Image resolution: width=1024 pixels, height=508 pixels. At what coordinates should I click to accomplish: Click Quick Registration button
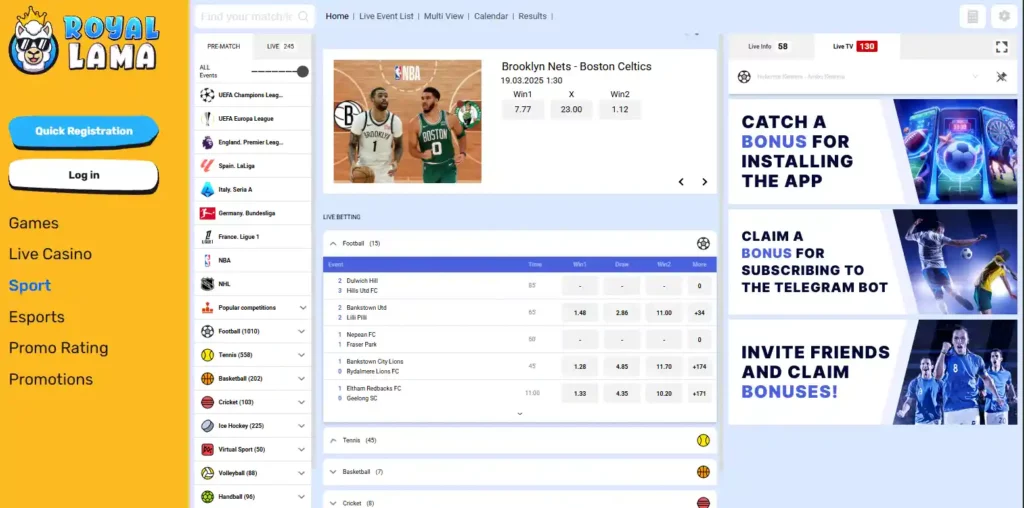click(84, 131)
